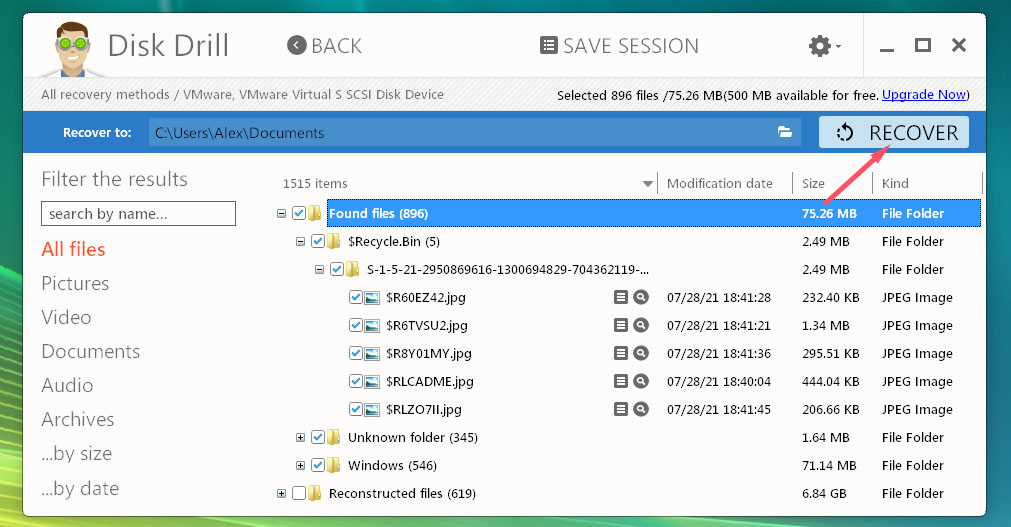
Task: Preview $R8Y01MY.jpg with magnifier icon
Action: (x=641, y=353)
